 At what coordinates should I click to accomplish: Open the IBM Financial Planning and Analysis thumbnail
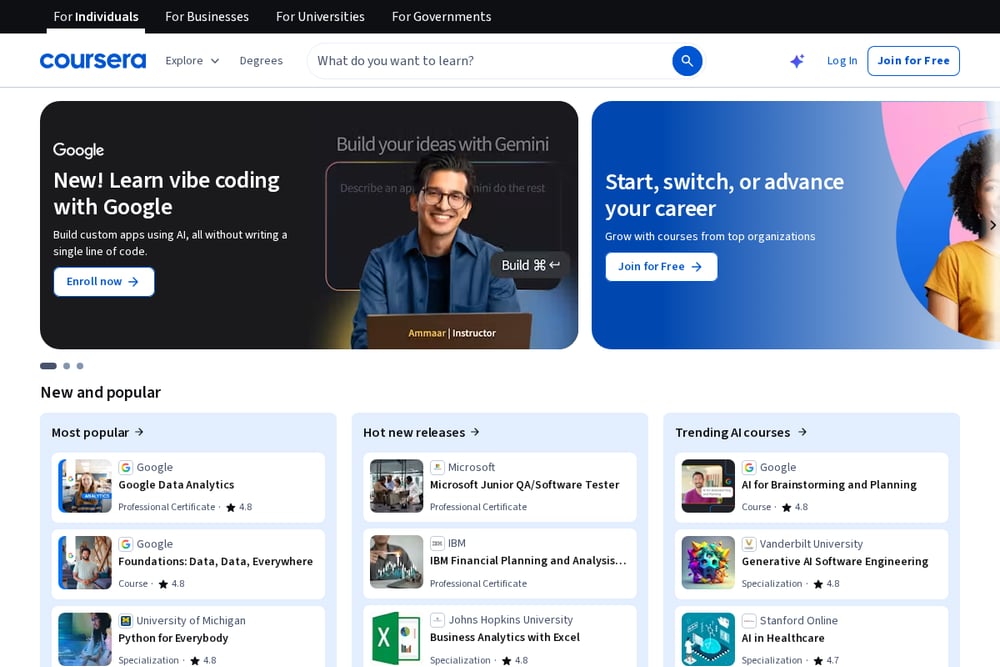(x=396, y=562)
